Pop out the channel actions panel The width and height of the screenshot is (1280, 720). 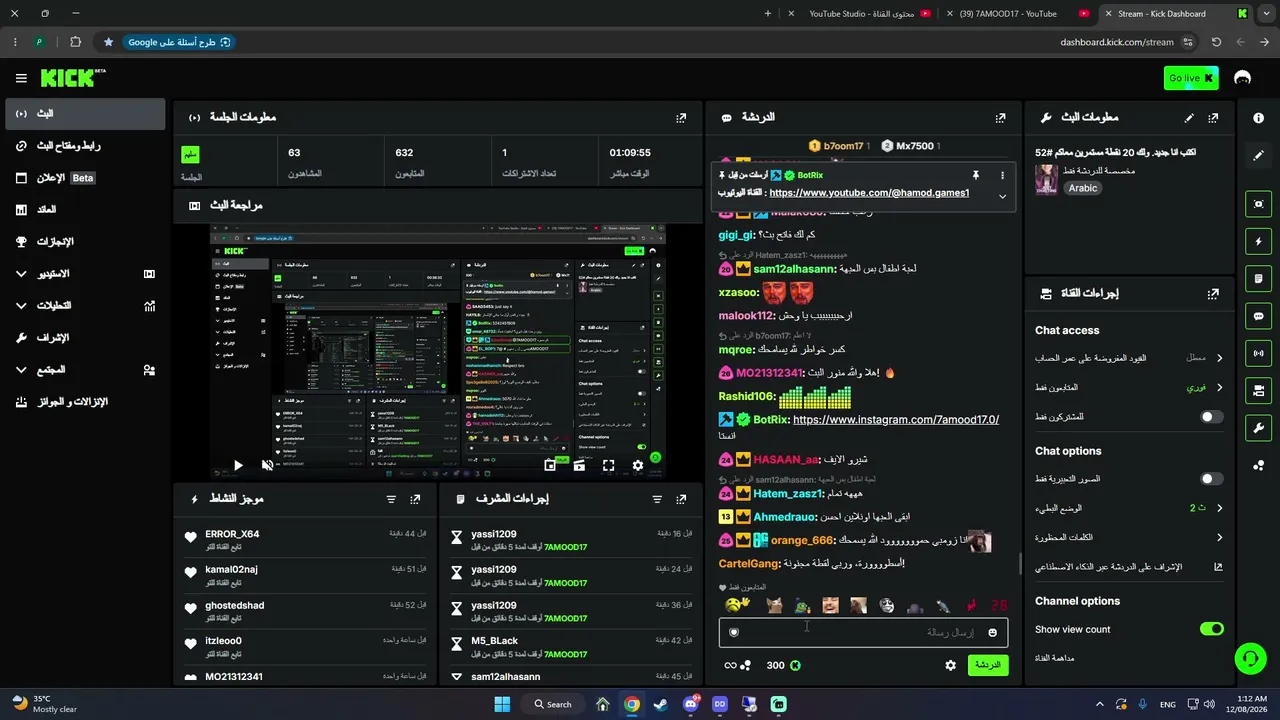(1213, 294)
